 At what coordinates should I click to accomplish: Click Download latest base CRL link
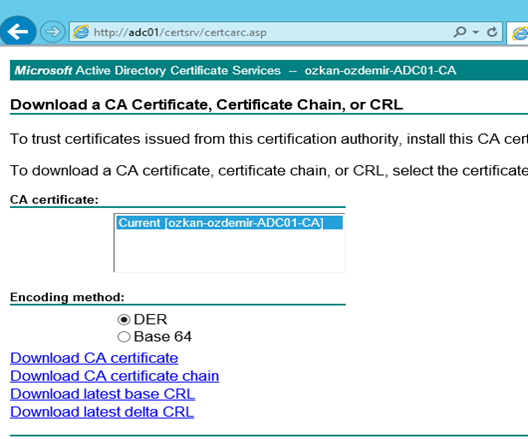tap(102, 394)
